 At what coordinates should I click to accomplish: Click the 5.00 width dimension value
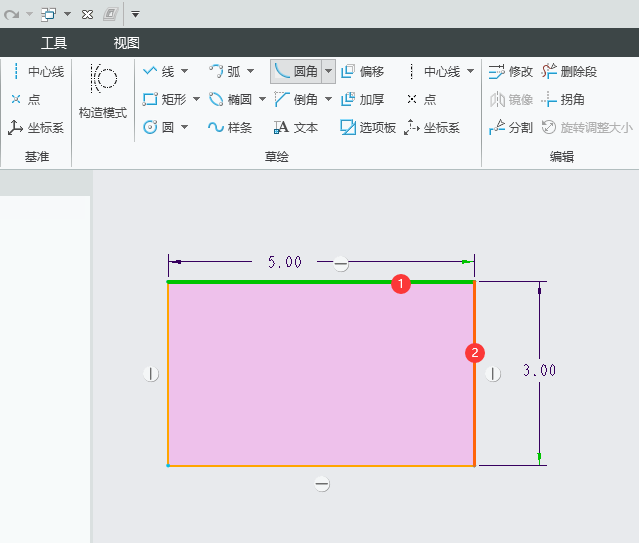(x=284, y=262)
